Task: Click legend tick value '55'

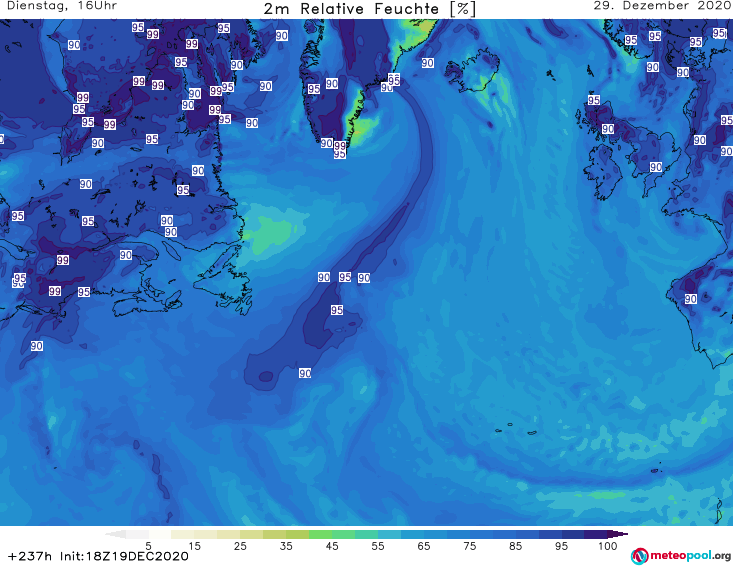Action: pyautogui.click(x=378, y=546)
